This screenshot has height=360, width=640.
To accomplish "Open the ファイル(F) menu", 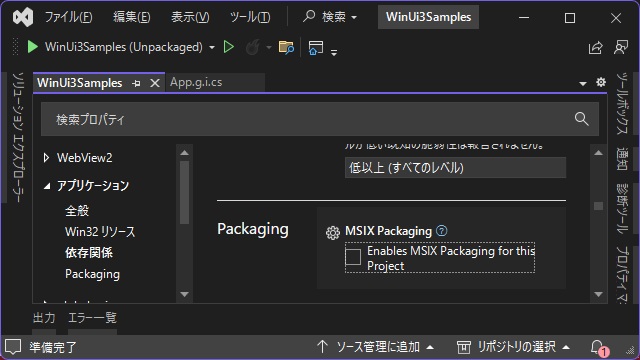I will click(x=68, y=17).
